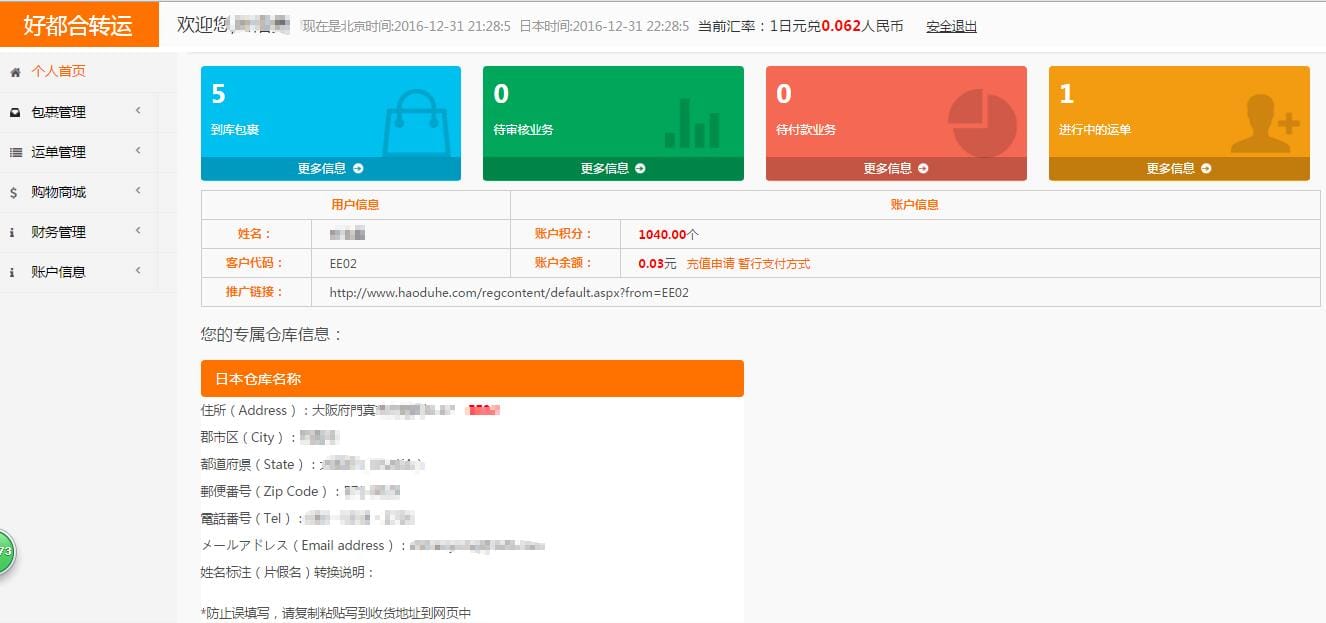Click the dollar icon beside 购物商城

[14, 192]
